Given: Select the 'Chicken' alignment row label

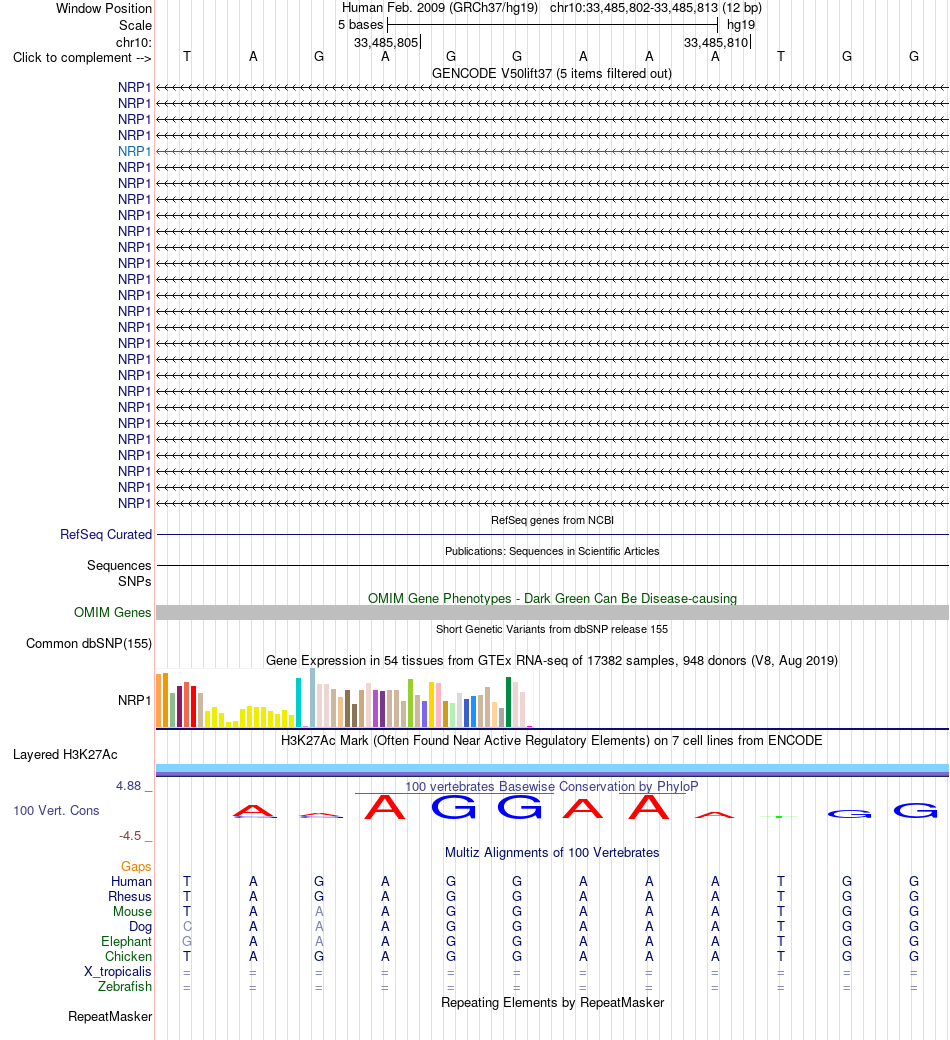Looking at the screenshot, I should tap(128, 956).
